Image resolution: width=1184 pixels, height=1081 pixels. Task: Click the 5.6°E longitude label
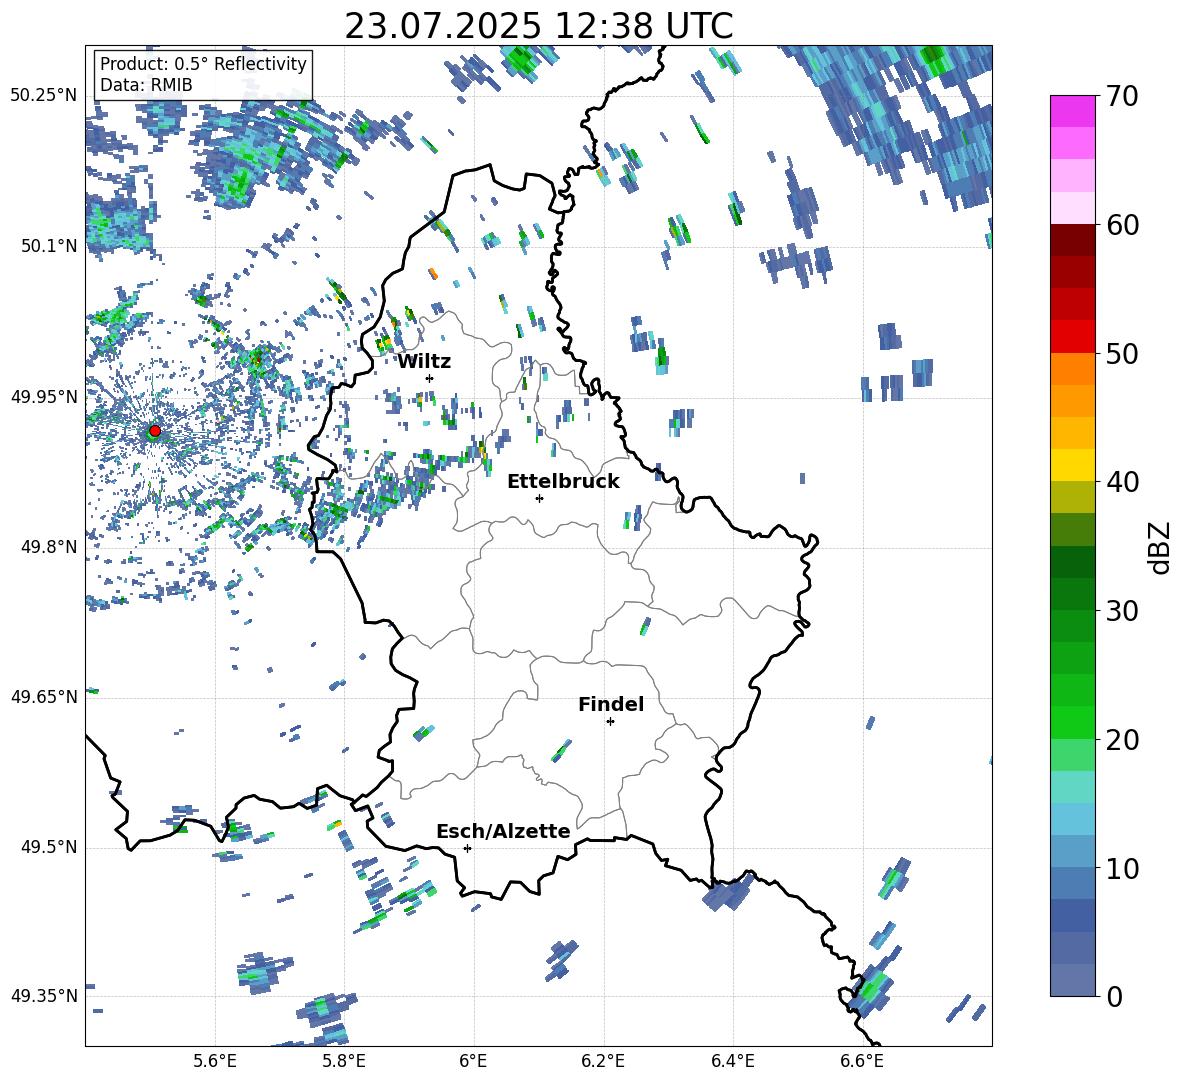[x=215, y=1061]
